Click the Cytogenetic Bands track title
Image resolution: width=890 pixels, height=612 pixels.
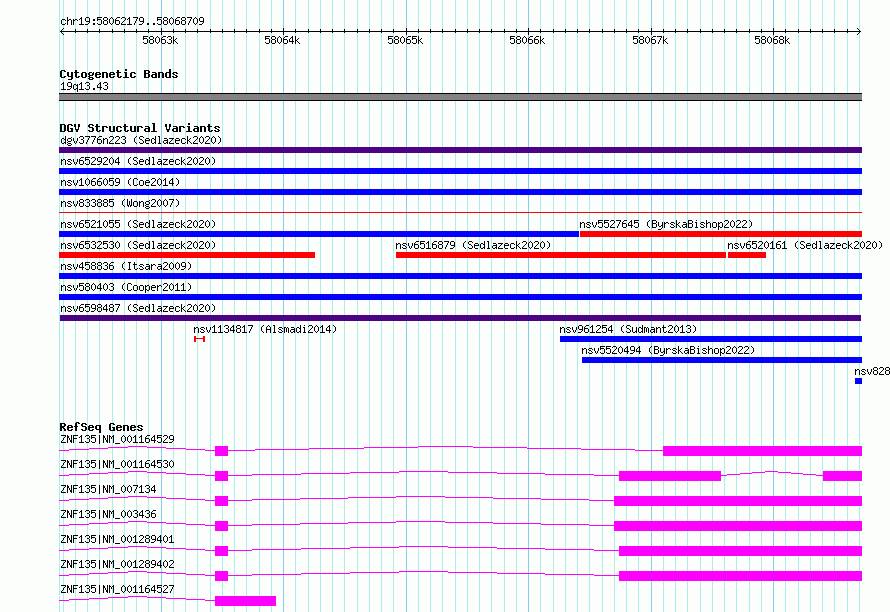point(119,74)
